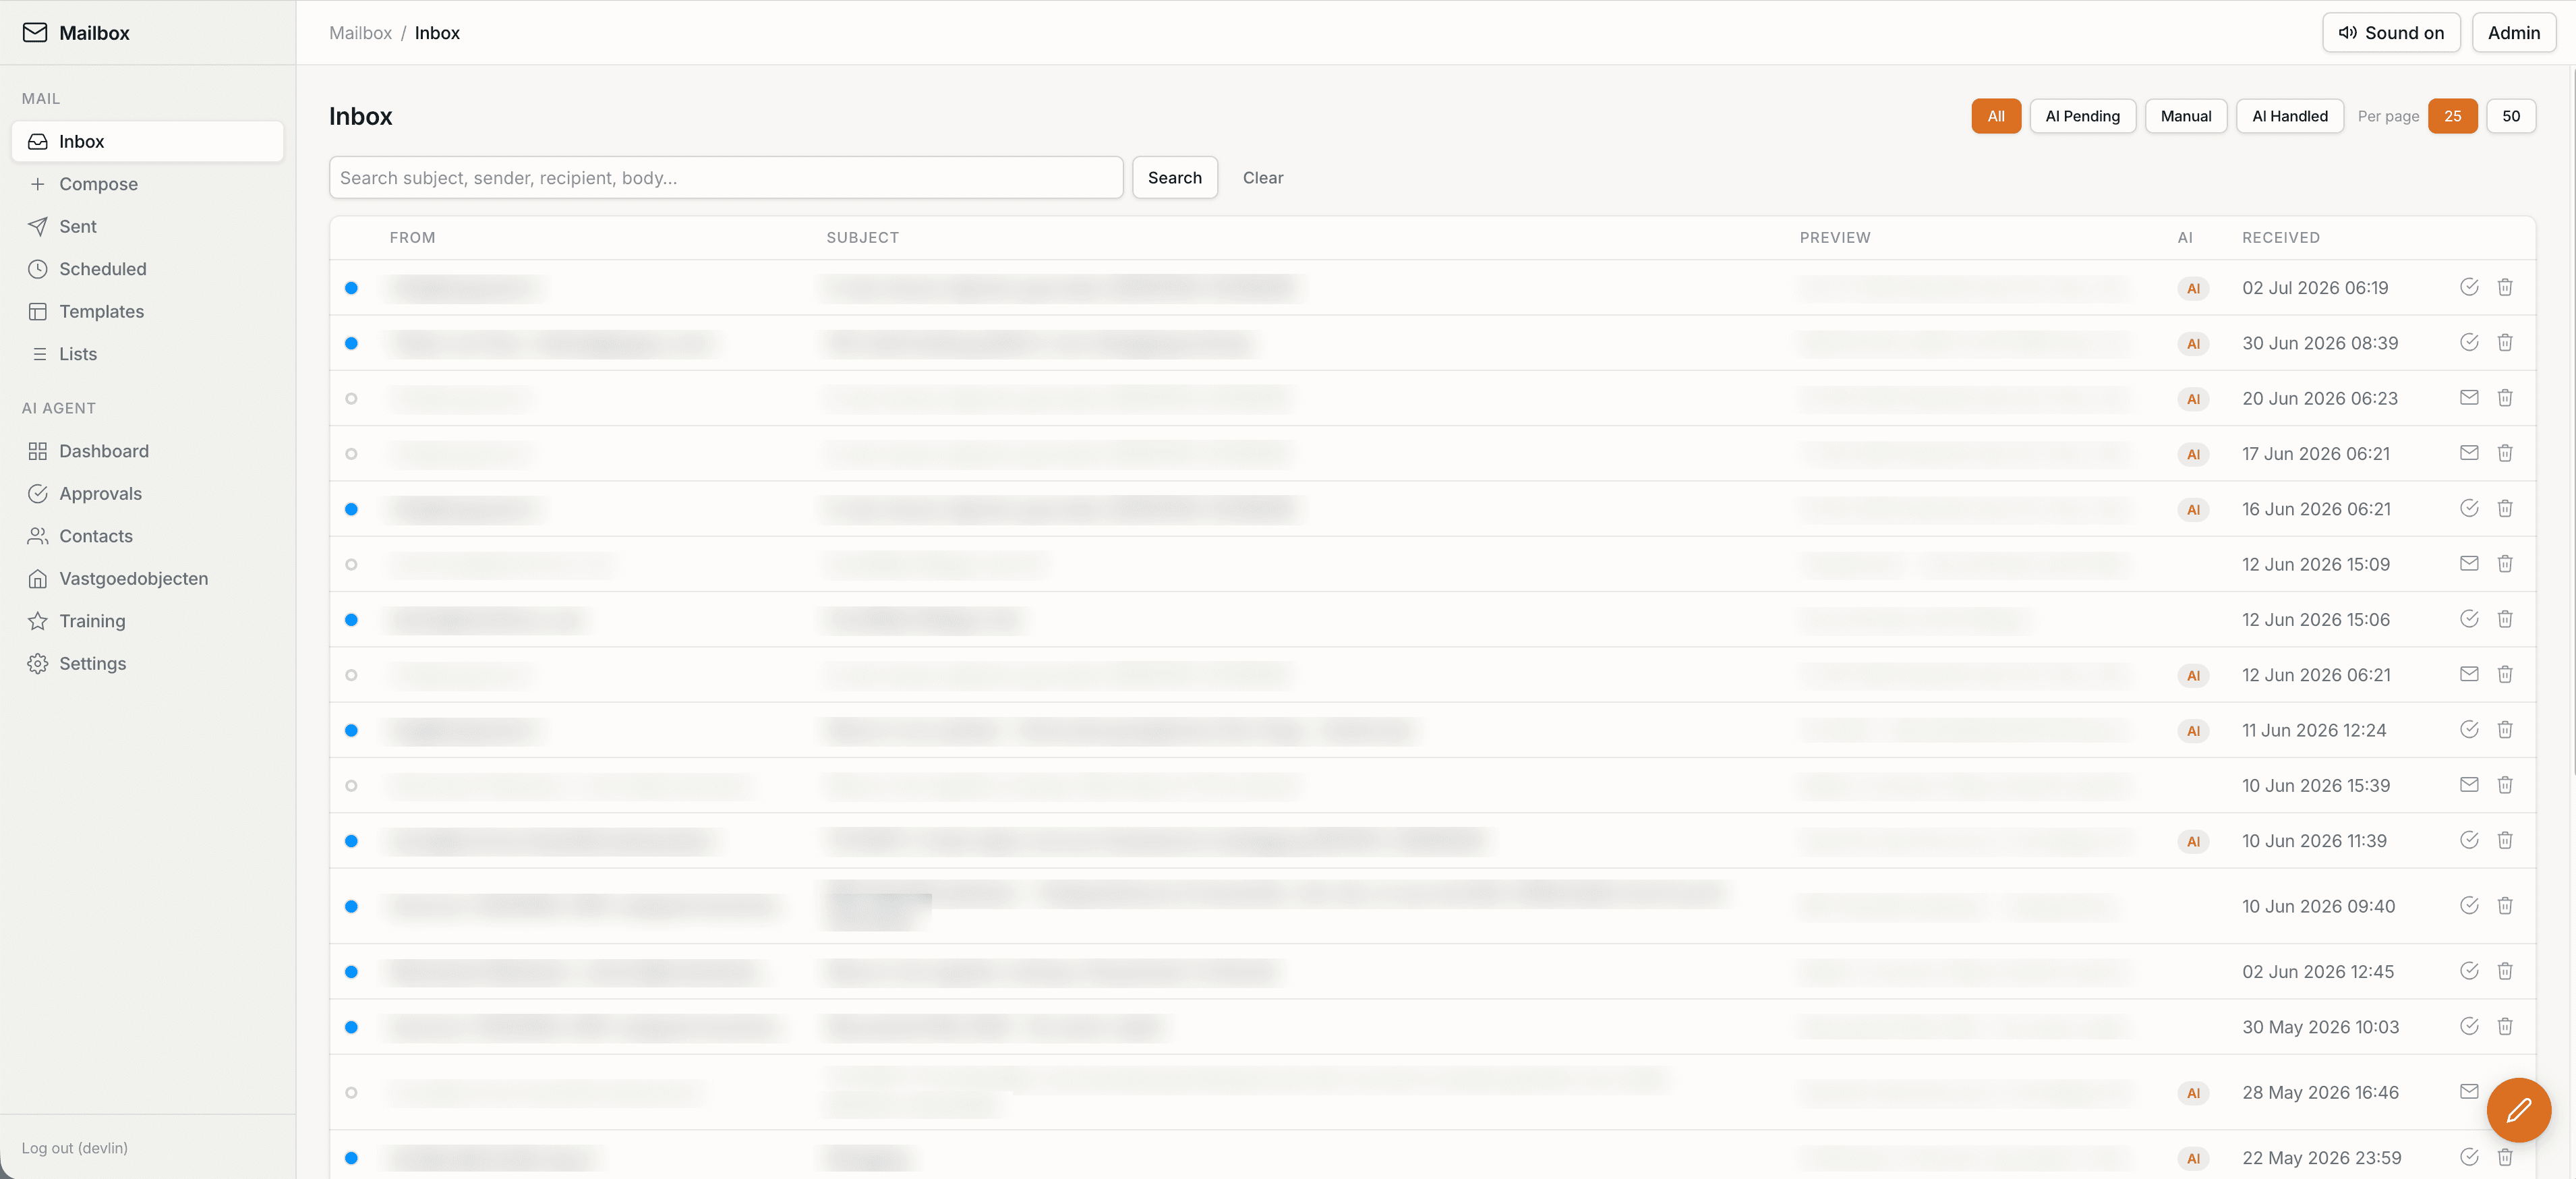Go to Sent mail
This screenshot has width=2576, height=1179.
point(147,226)
